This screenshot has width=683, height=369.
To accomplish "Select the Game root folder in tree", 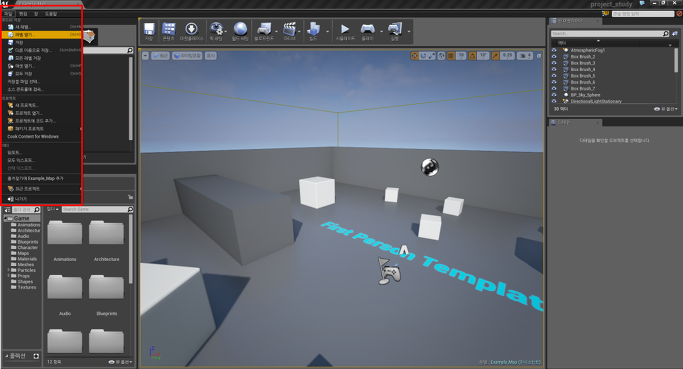I will click(21, 218).
